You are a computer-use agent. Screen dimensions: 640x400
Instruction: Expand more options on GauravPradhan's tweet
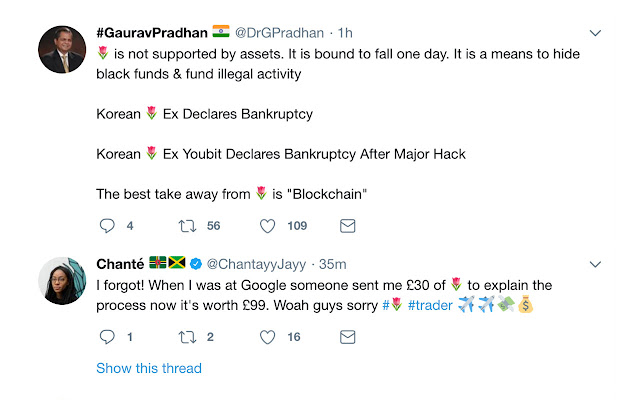point(596,32)
